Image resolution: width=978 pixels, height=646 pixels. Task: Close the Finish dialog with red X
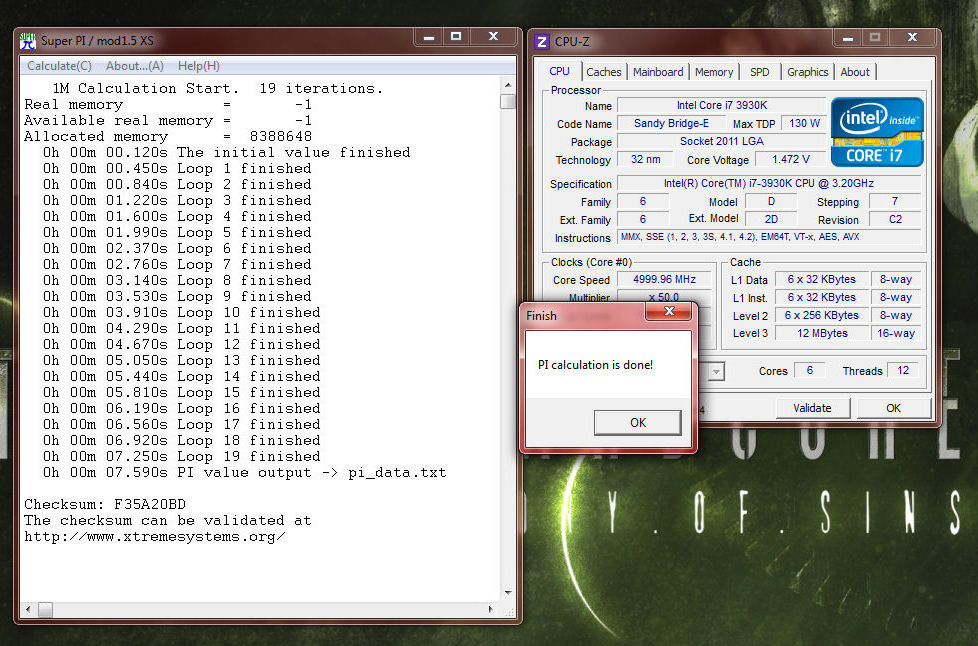pos(669,311)
